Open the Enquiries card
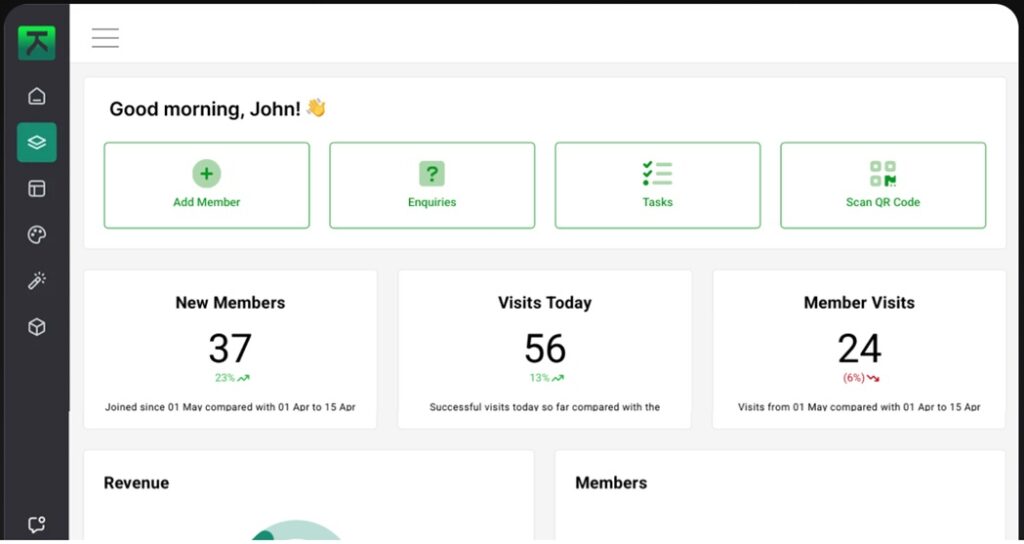The height and width of the screenshot is (544, 1024). coord(432,185)
